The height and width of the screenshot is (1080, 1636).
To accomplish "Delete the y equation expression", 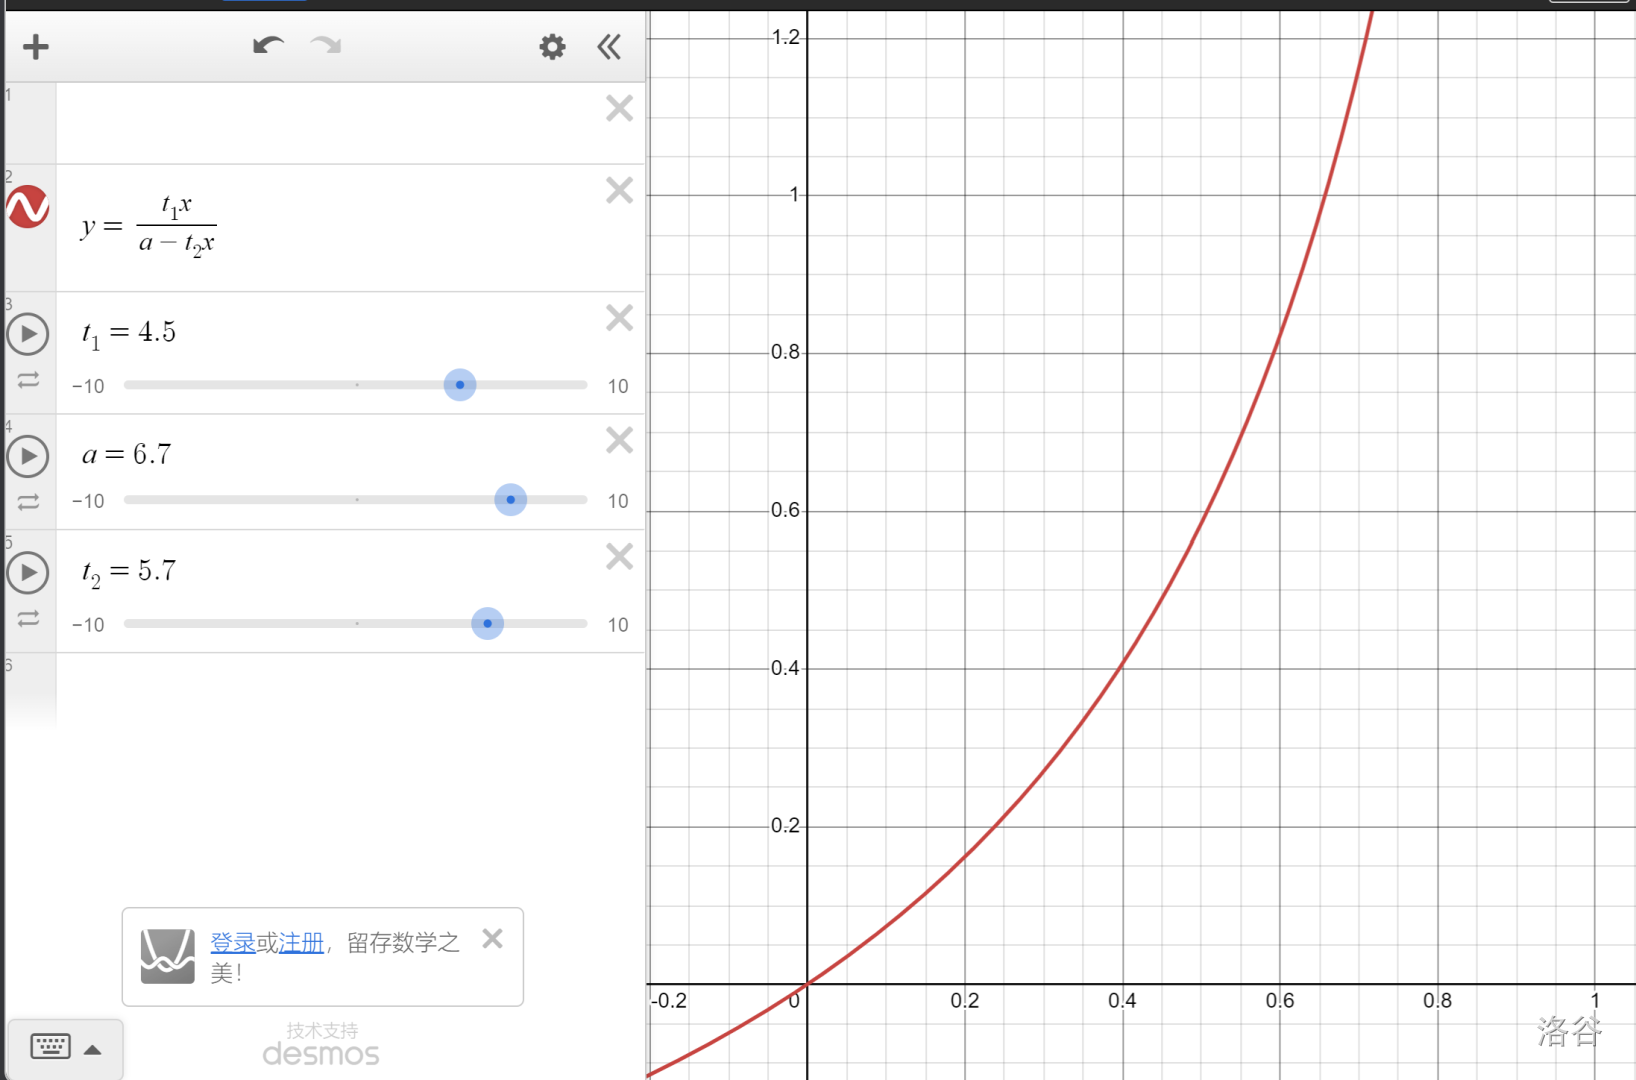I will click(x=620, y=190).
